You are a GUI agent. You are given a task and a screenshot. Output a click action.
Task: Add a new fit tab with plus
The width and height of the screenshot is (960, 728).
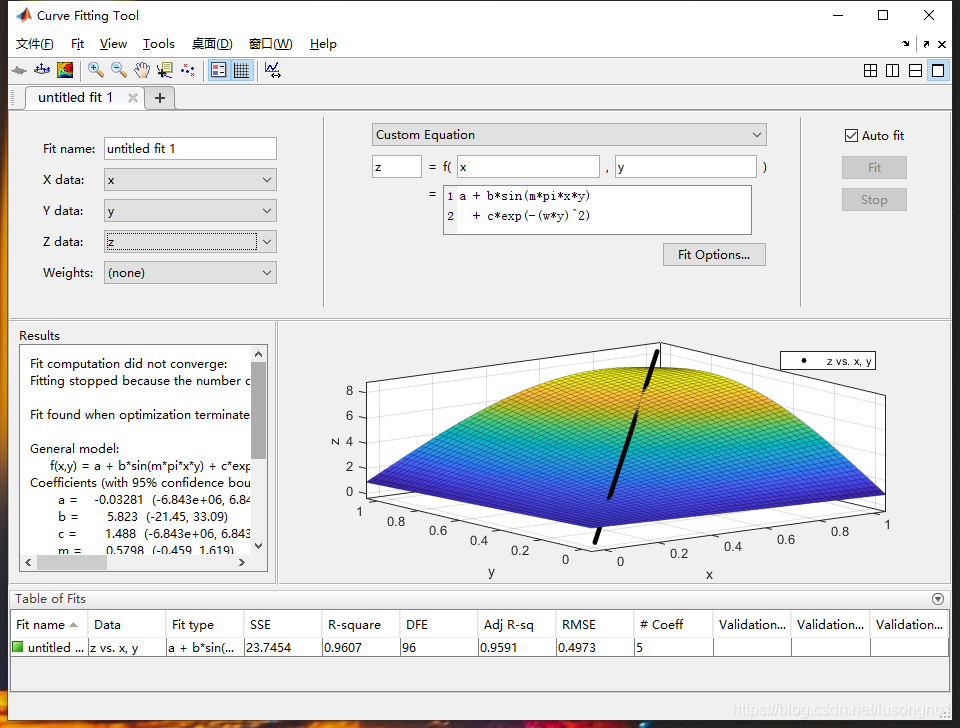click(x=160, y=98)
